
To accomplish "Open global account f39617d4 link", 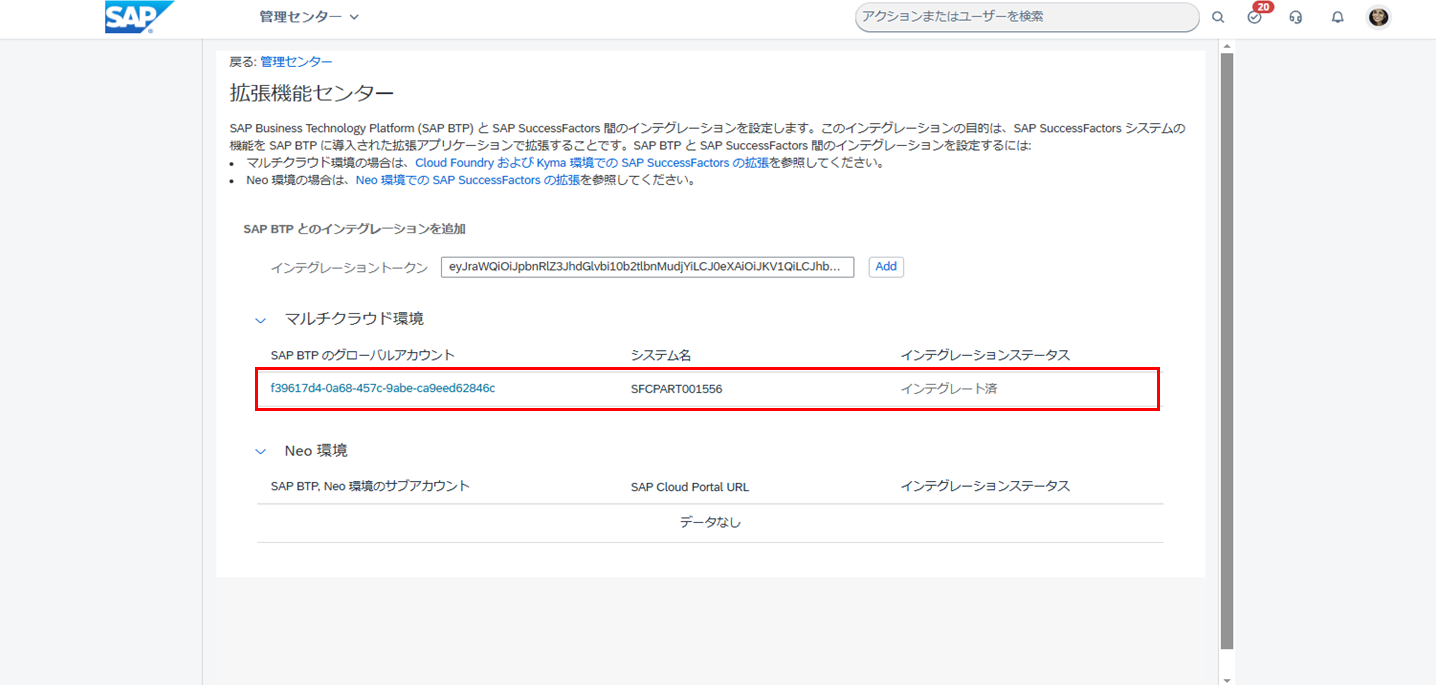I will (x=383, y=388).
